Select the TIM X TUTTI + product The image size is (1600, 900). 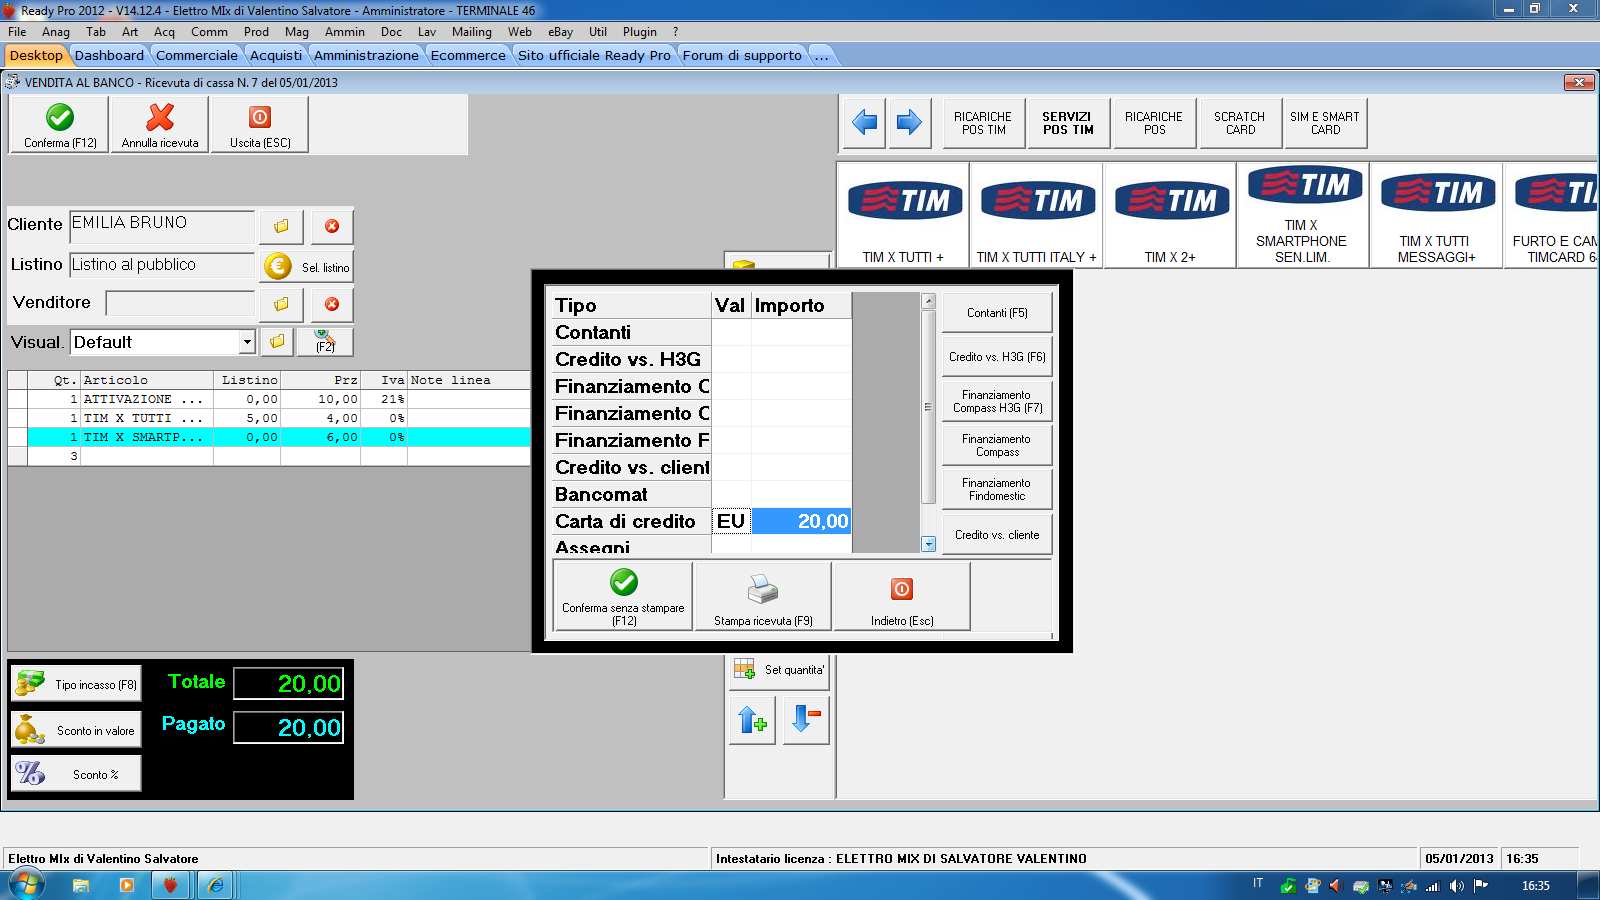(x=903, y=215)
